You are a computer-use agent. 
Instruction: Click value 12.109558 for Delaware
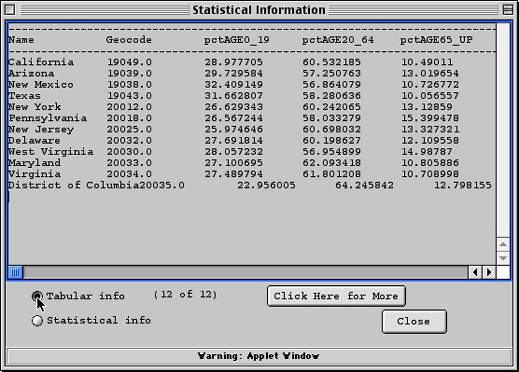coord(430,140)
